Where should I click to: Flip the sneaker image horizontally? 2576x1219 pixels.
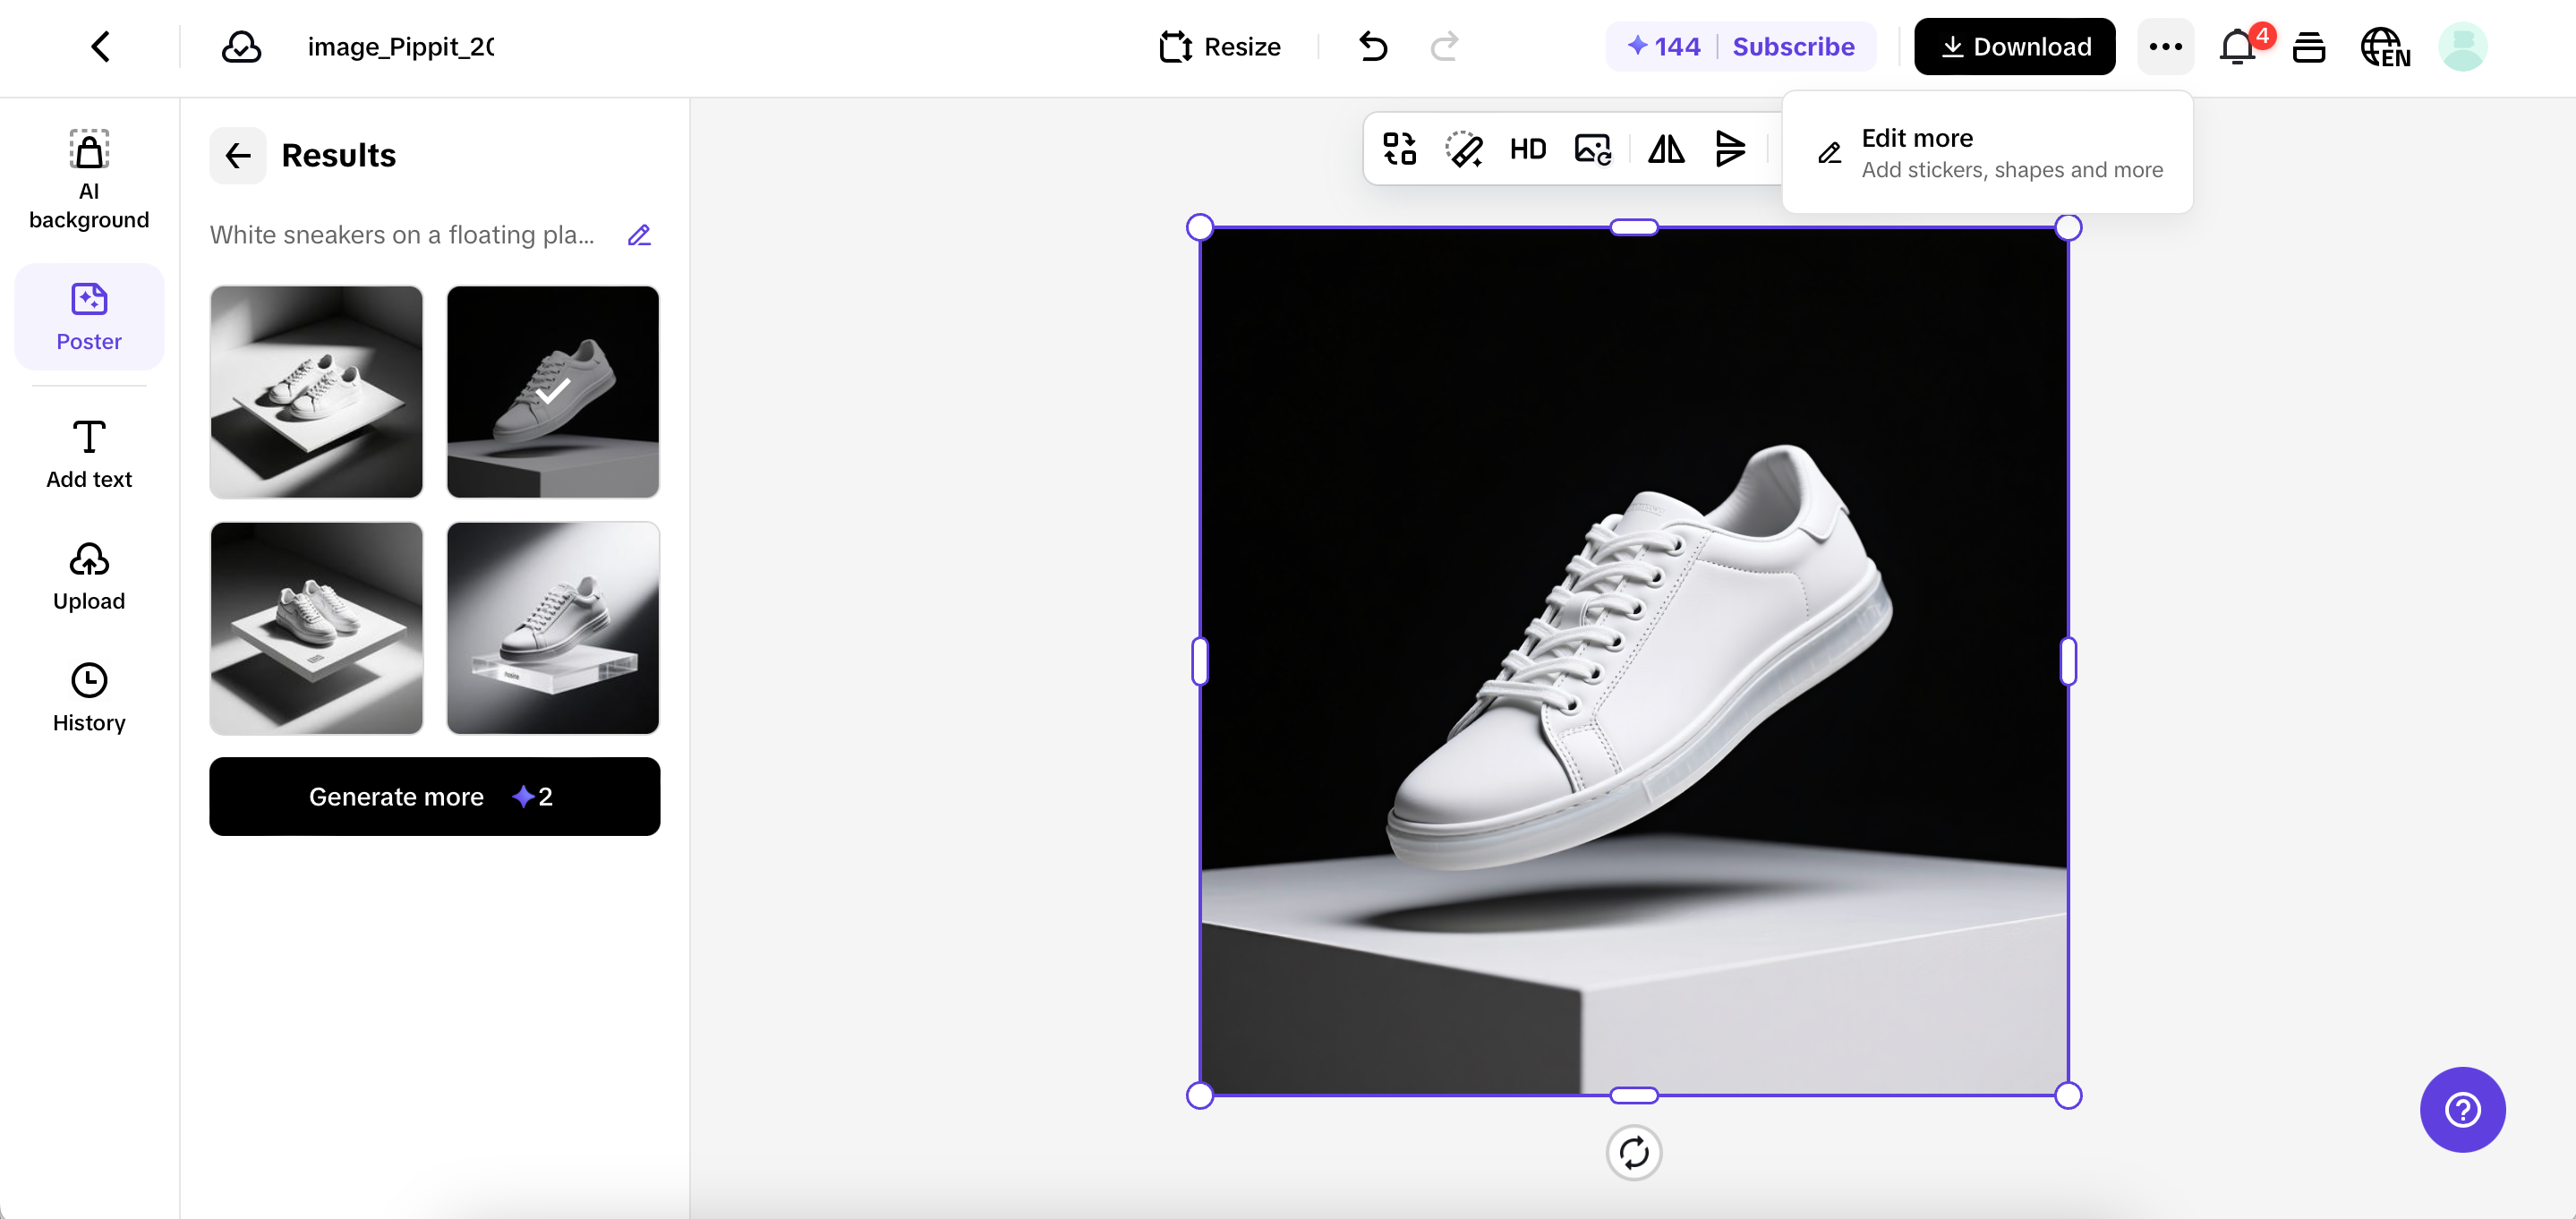(x=1666, y=148)
